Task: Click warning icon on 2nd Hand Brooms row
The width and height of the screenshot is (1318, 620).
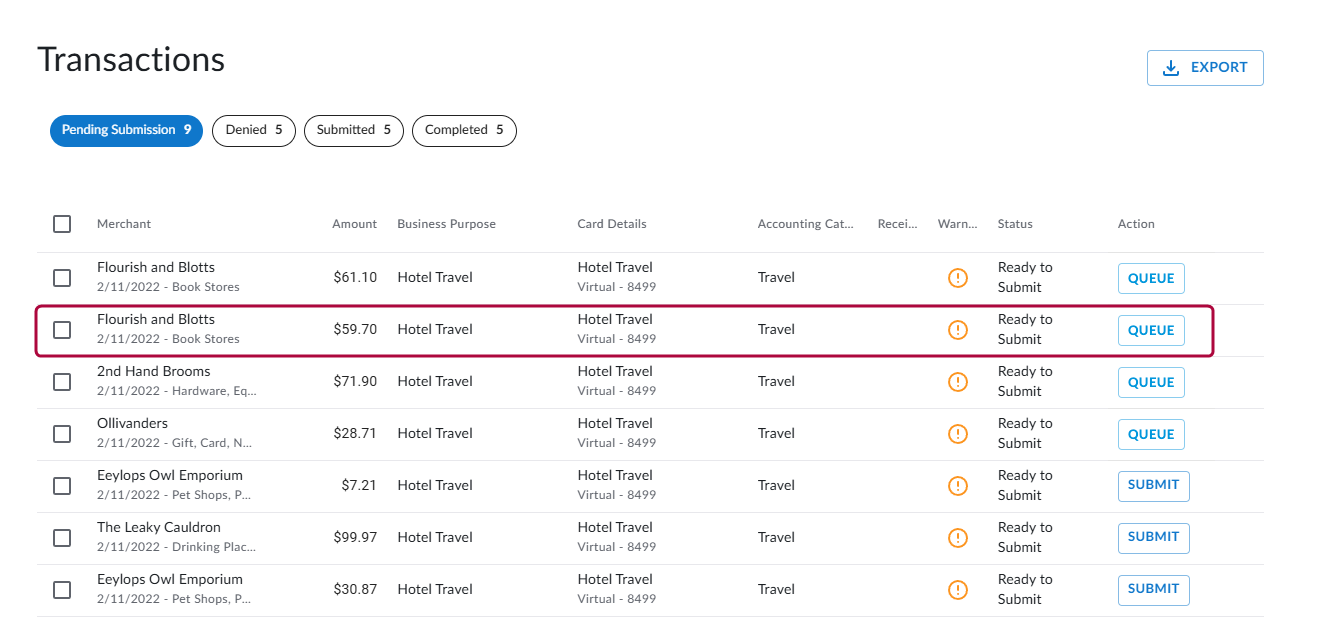Action: click(957, 382)
